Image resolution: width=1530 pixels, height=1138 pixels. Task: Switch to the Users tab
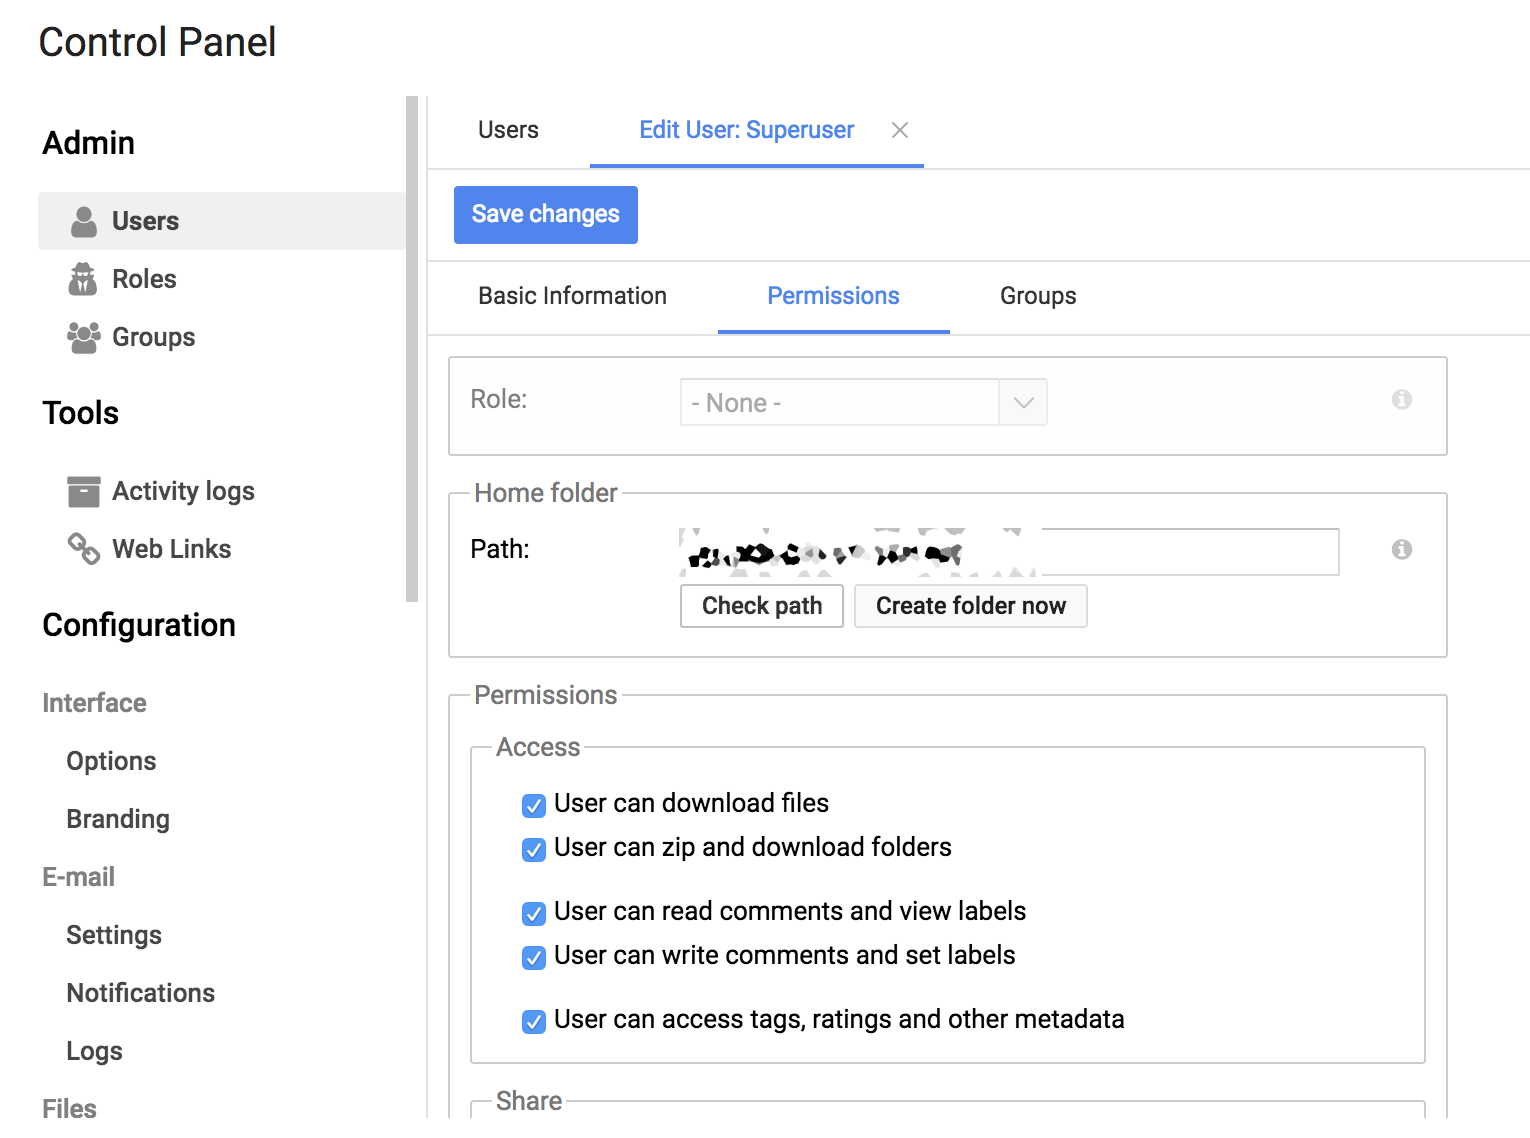click(x=508, y=130)
